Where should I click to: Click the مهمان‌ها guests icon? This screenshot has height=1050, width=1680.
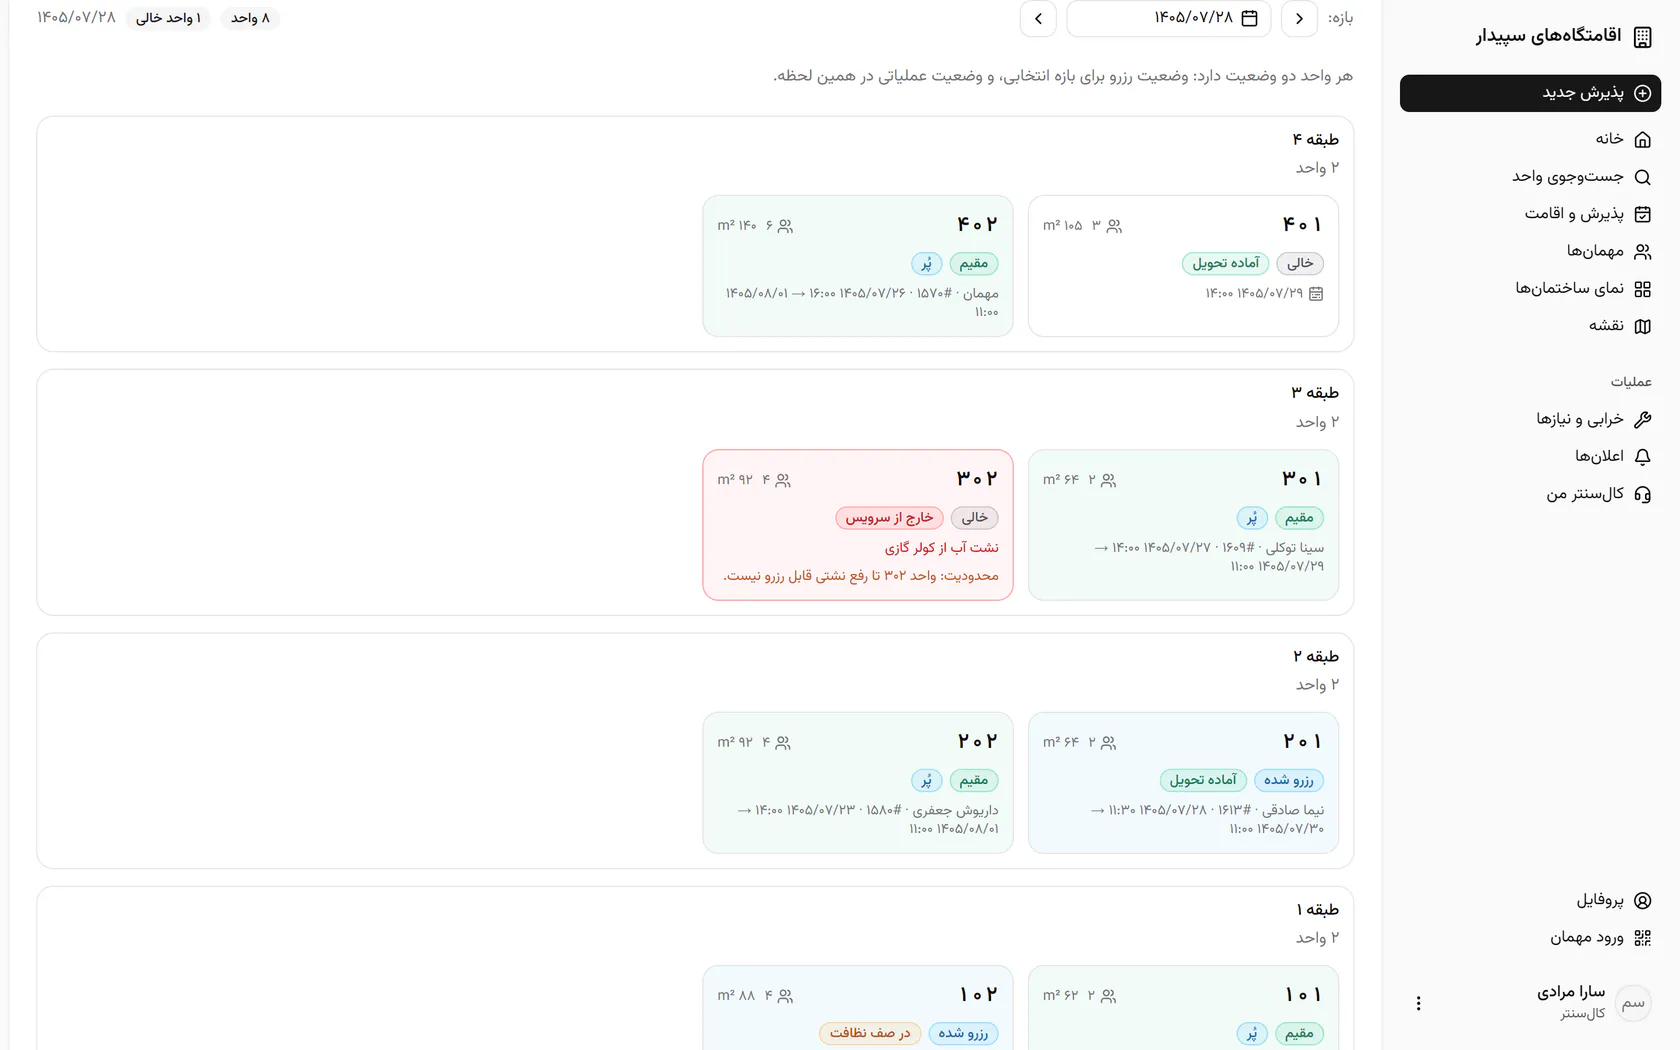[x=1642, y=251]
